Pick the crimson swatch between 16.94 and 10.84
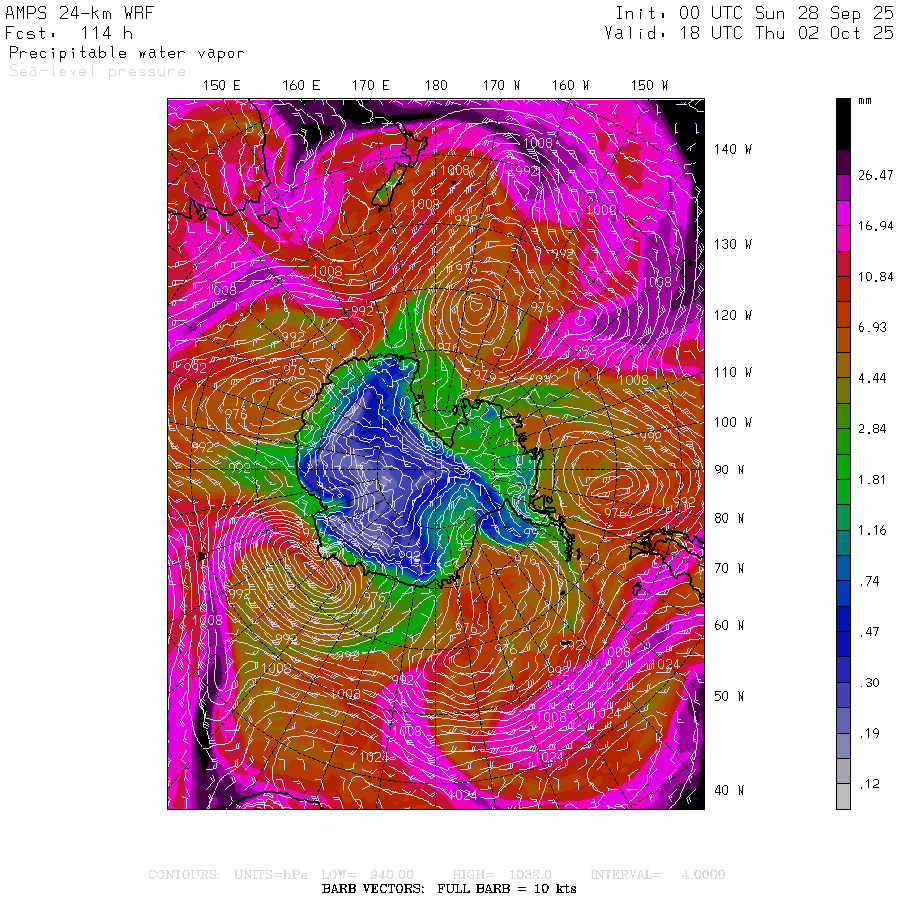This screenshot has width=900, height=900. [843, 264]
